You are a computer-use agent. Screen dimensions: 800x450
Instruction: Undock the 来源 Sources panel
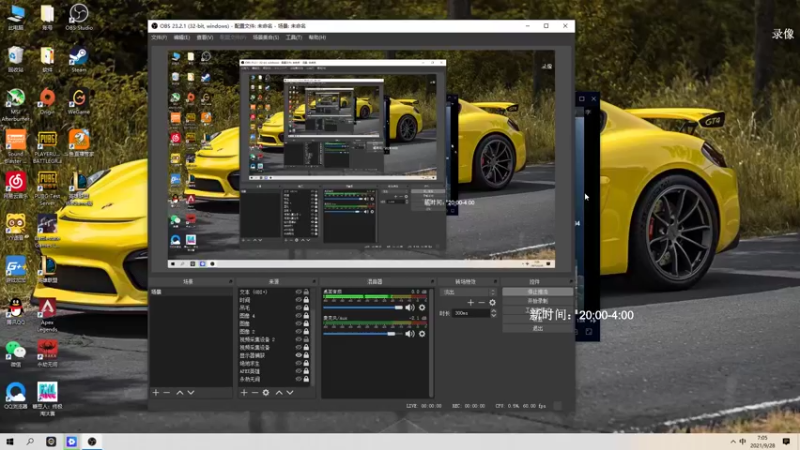click(314, 282)
